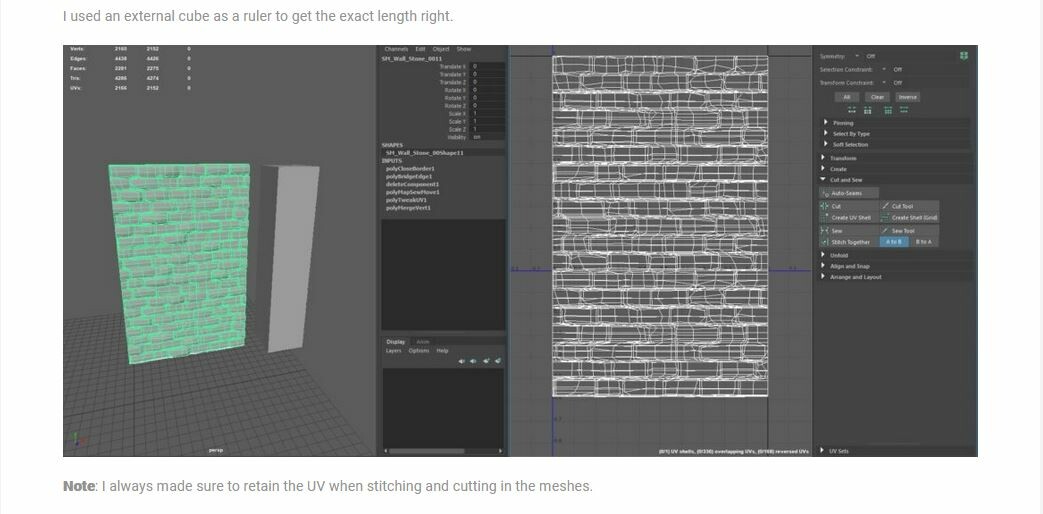Click the Scale Z value field

pyautogui.click(x=488, y=129)
